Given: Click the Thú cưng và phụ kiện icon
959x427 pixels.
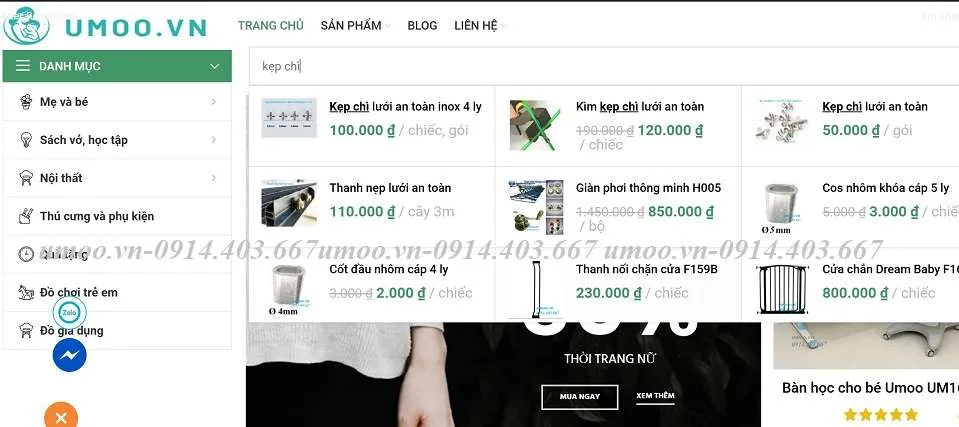Looking at the screenshot, I should (x=26, y=216).
